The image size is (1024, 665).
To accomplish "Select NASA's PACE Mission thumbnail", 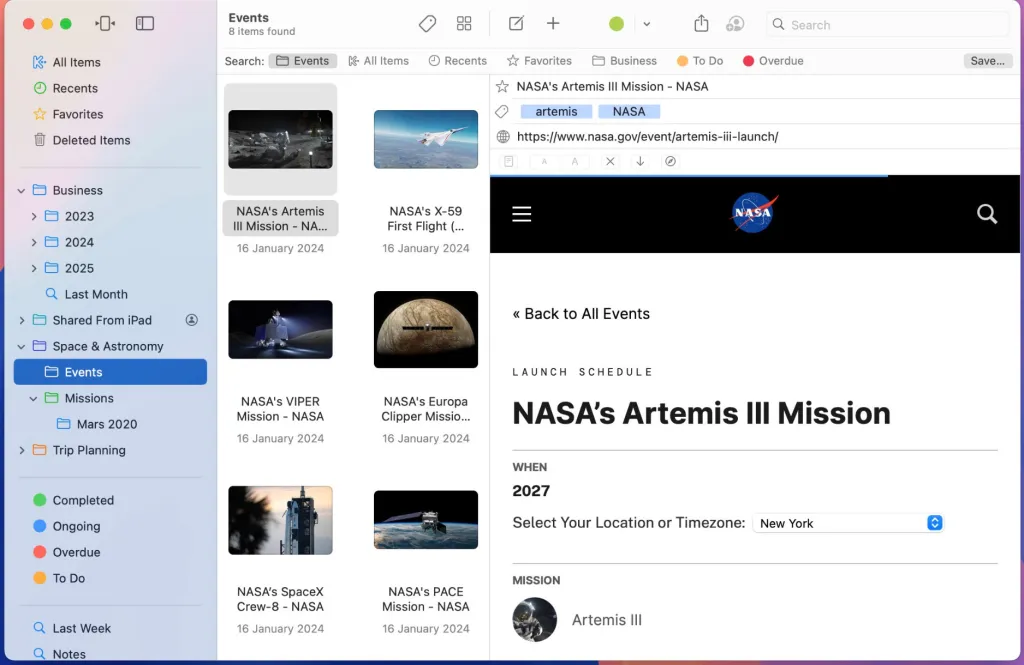I will click(426, 520).
